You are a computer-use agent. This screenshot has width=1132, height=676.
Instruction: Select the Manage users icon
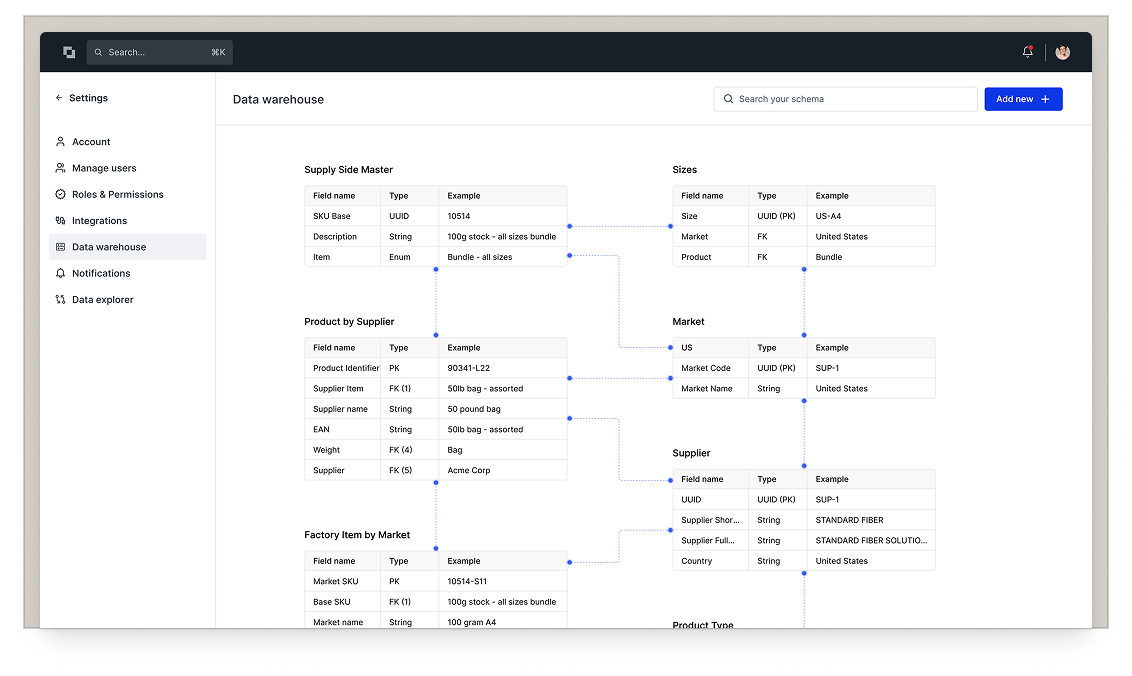(60, 168)
